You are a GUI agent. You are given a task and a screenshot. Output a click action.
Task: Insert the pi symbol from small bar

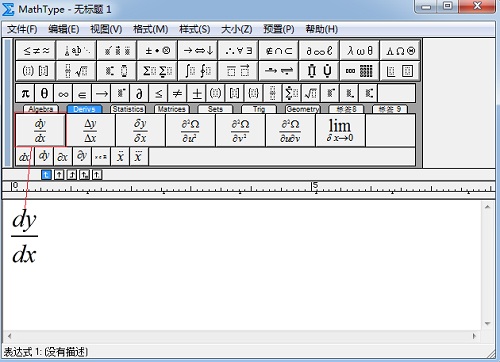pyautogui.click(x=25, y=93)
